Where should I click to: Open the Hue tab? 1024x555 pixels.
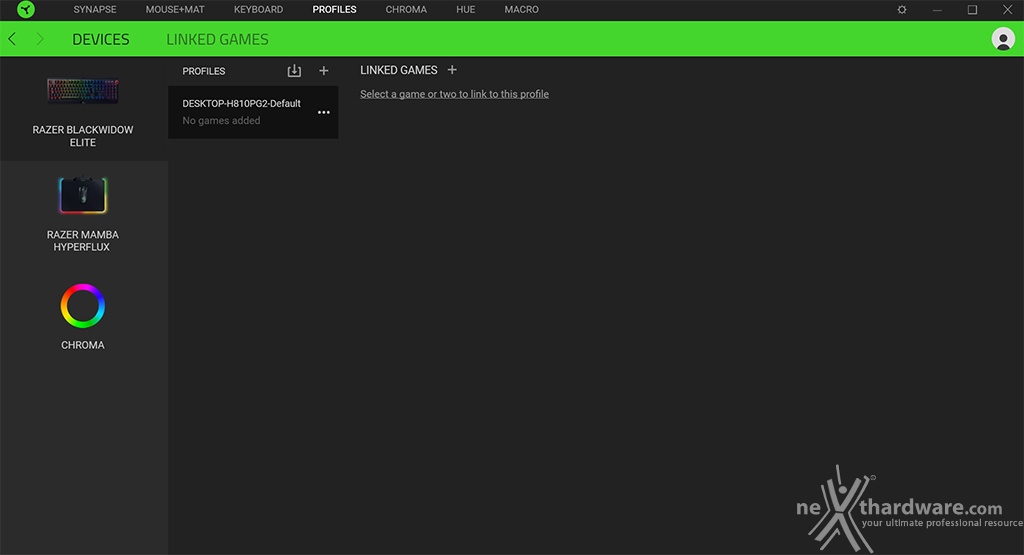click(466, 10)
